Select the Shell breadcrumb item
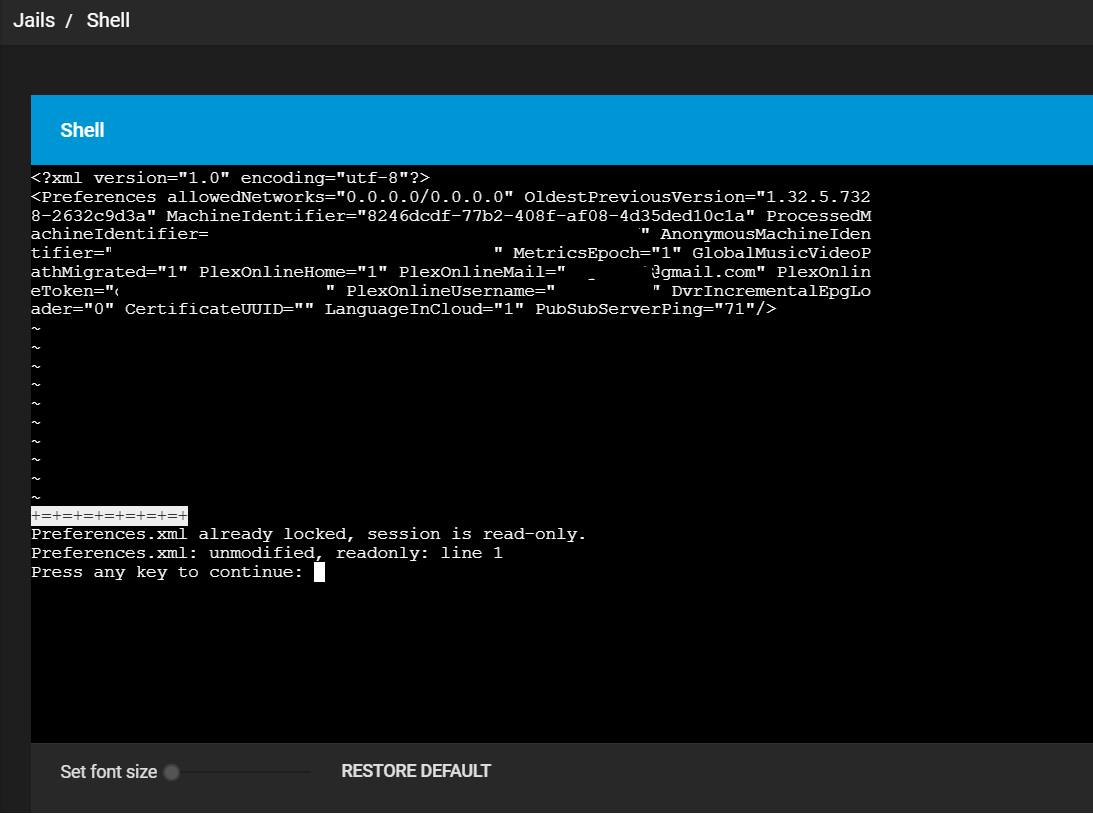This screenshot has width=1093, height=814. [108, 20]
